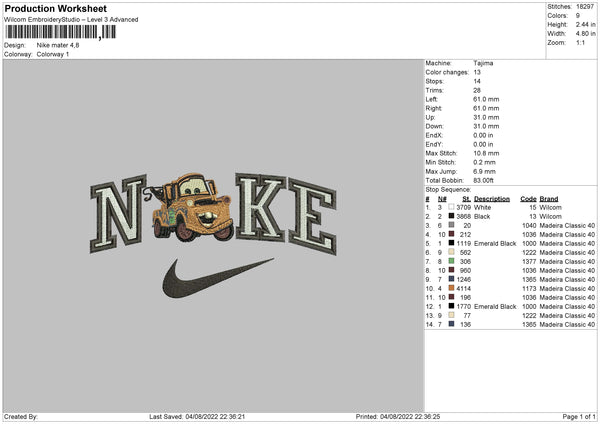Click the Trims value '28'
Viewport: 600px width, 424px height.
pyautogui.click(x=477, y=90)
